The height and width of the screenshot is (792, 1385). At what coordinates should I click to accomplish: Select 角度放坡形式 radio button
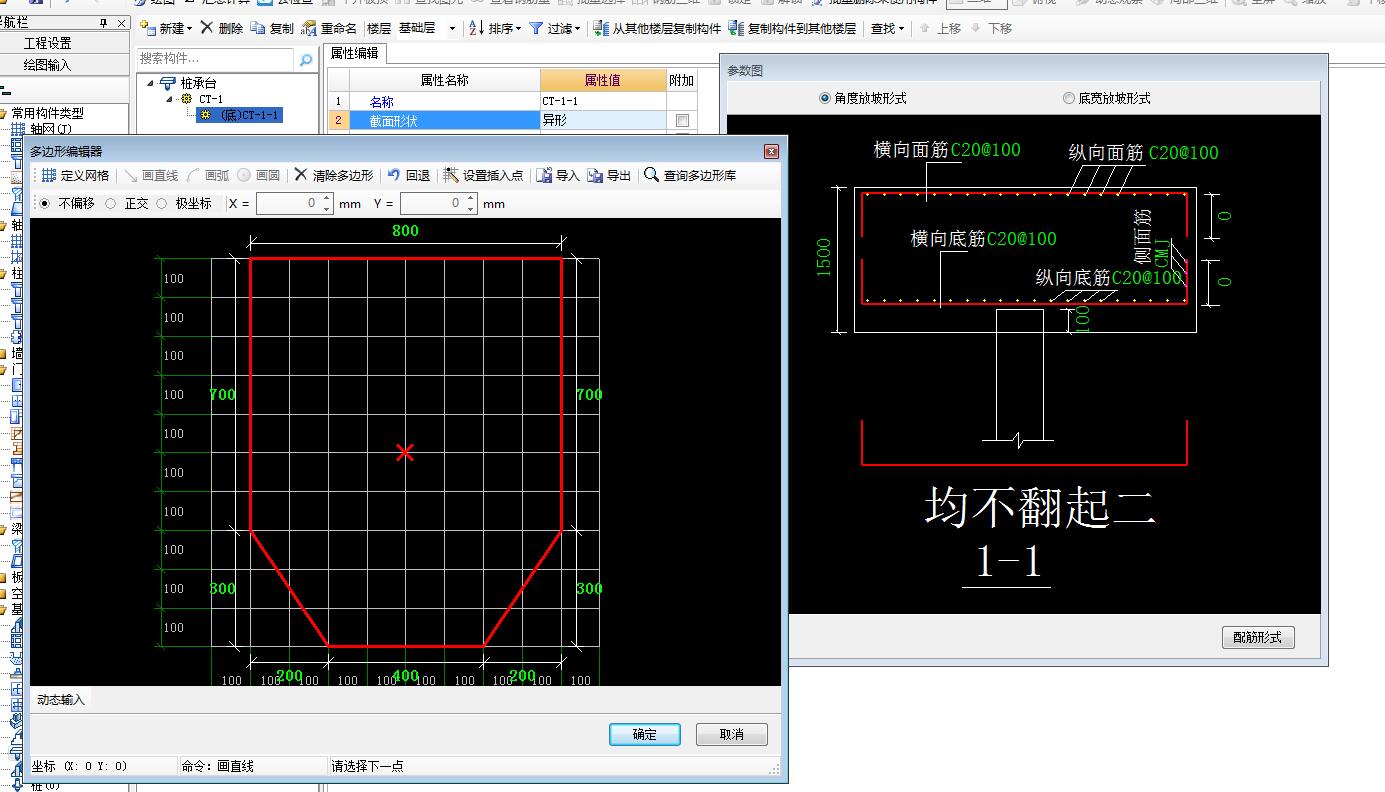point(825,98)
